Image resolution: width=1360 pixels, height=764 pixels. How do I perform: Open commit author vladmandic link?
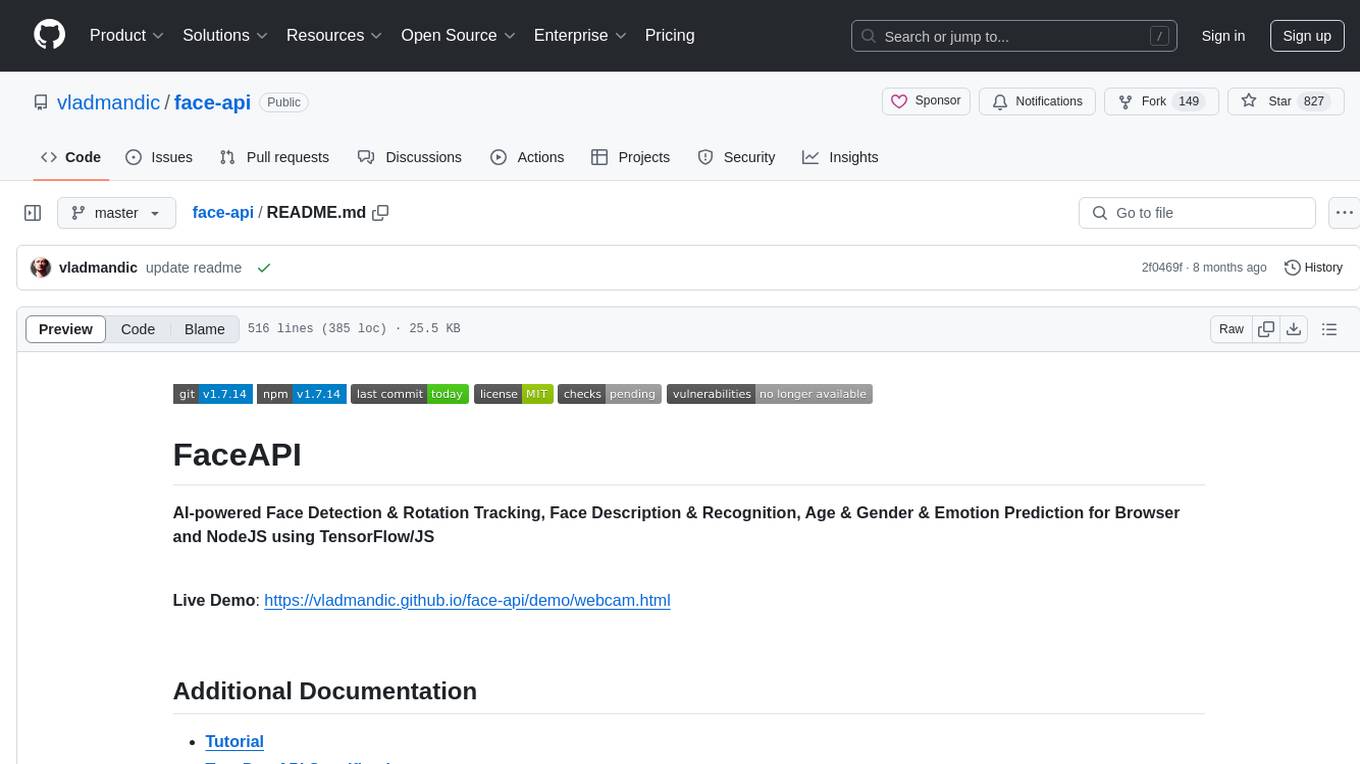(98, 268)
